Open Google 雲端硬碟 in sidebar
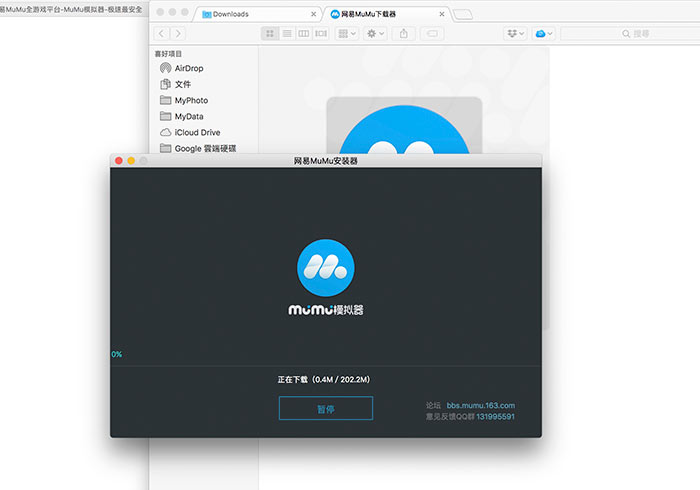700x490 pixels. tap(198, 148)
